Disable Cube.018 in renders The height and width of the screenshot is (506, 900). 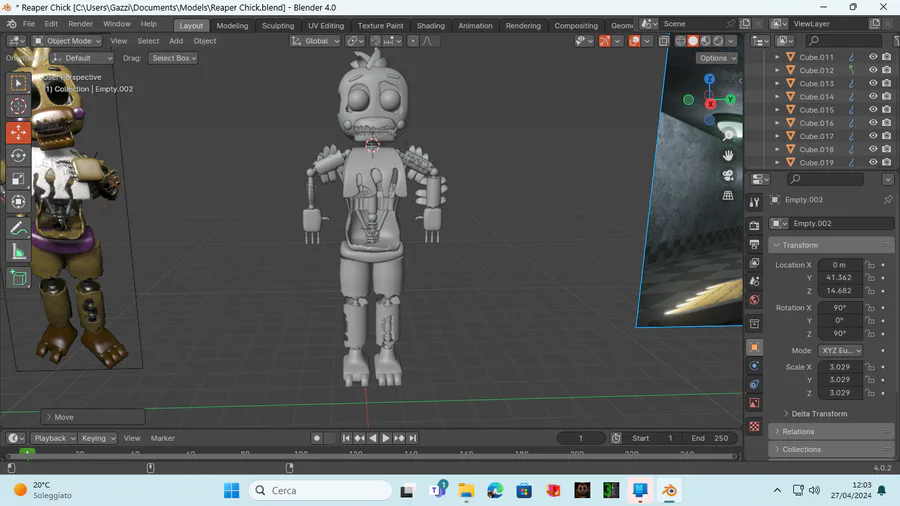click(x=887, y=149)
